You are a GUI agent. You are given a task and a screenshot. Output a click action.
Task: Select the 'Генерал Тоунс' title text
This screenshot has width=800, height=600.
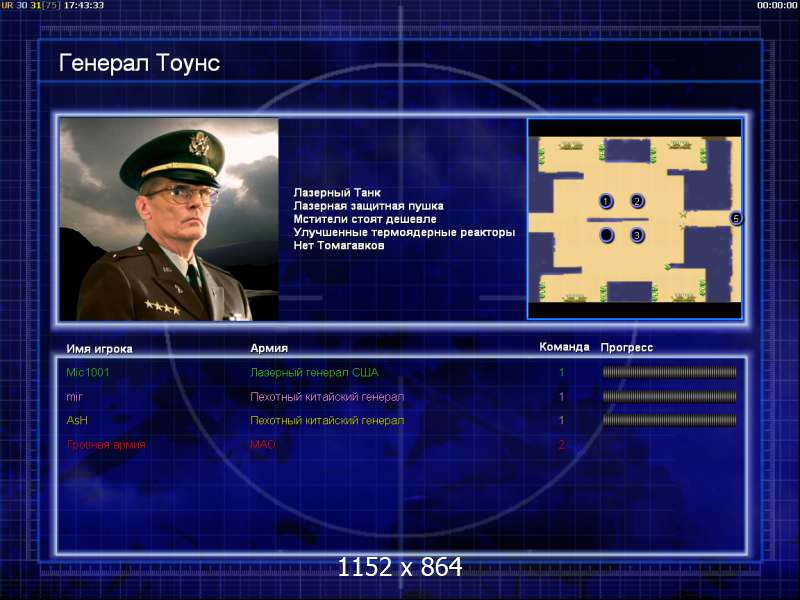[x=139, y=63]
